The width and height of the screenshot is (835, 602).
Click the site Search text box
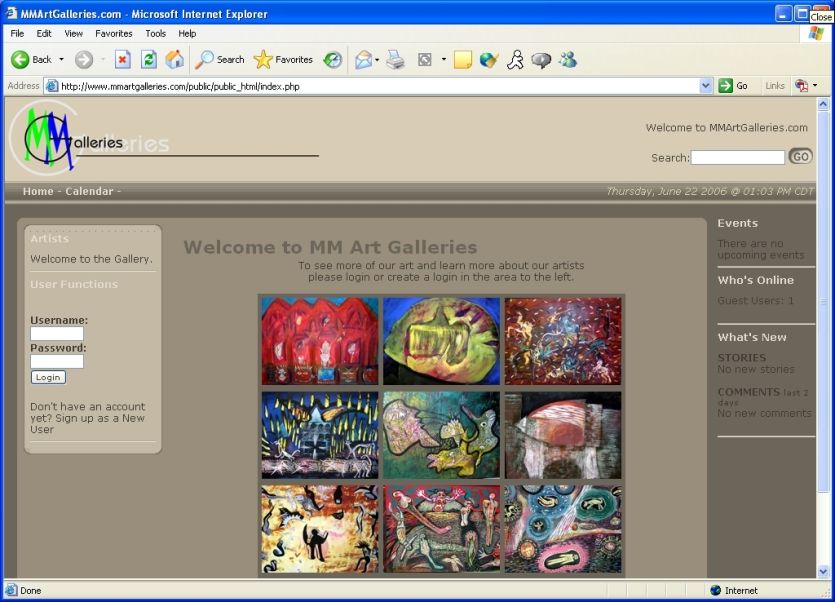[737, 157]
